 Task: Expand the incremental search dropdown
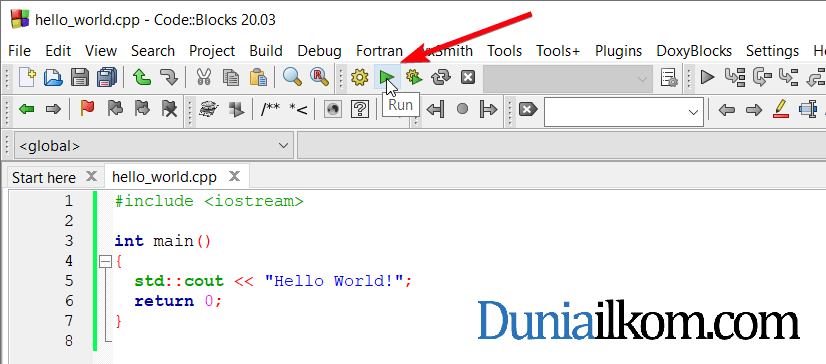pyautogui.click(x=693, y=112)
